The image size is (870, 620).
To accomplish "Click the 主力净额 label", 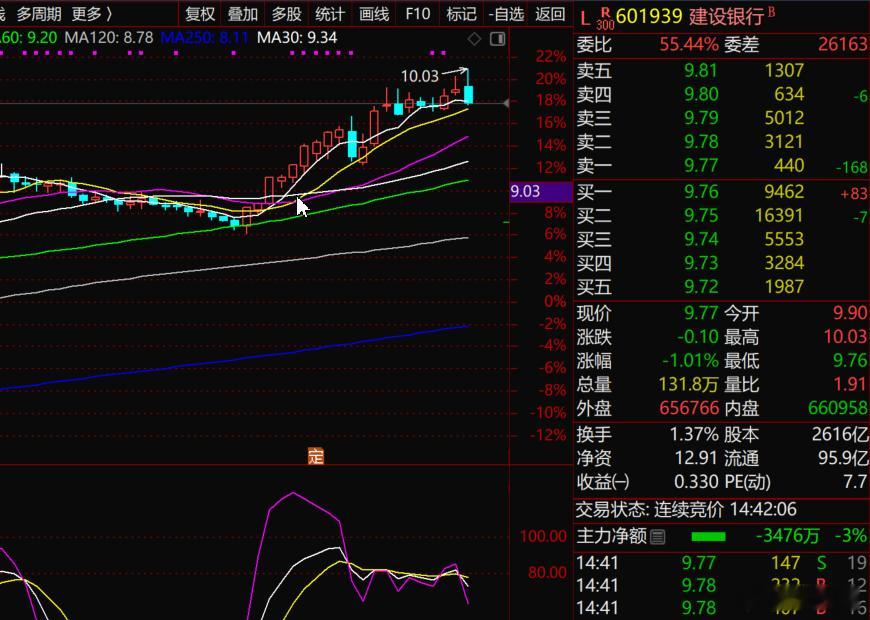I will pos(611,537).
